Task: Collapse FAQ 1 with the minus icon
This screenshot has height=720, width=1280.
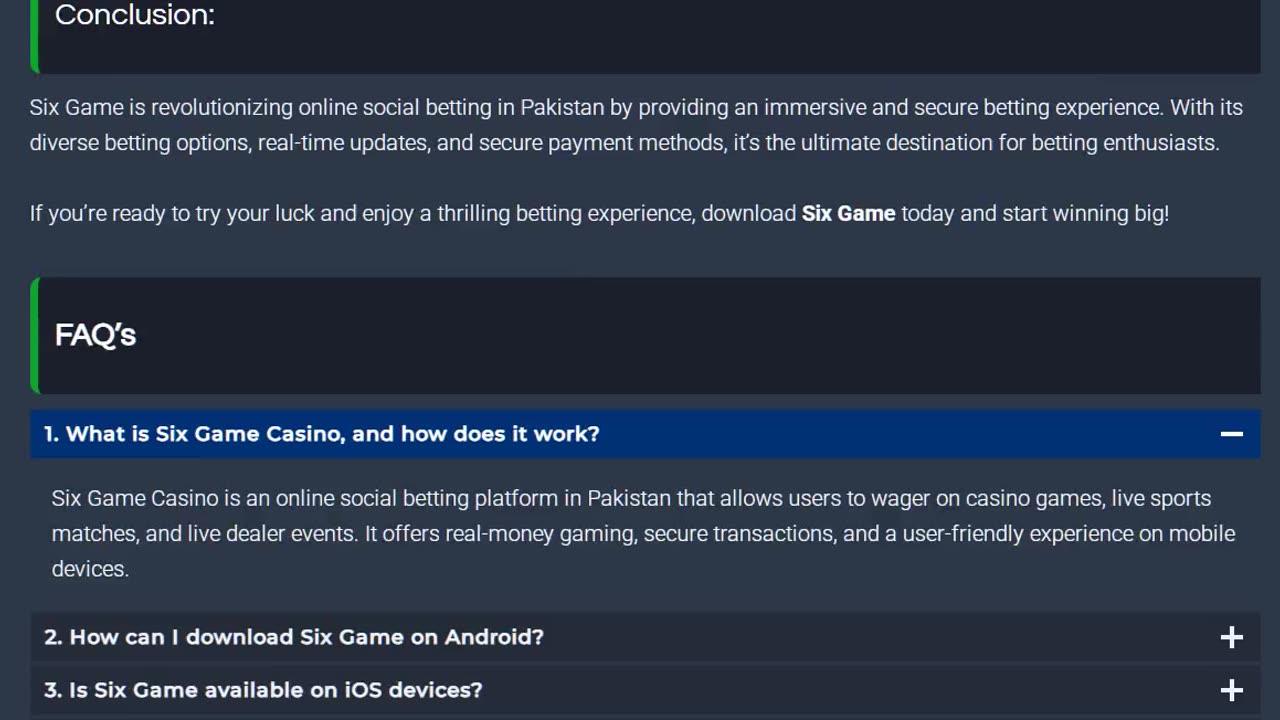Action: [1231, 434]
